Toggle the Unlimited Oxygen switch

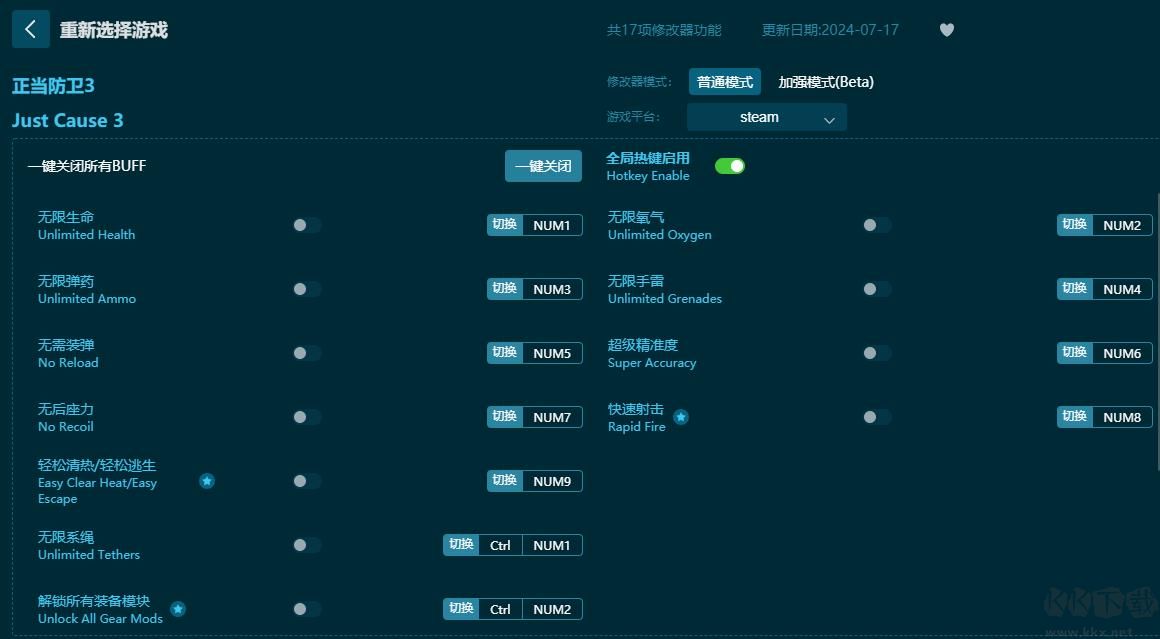(x=877, y=225)
